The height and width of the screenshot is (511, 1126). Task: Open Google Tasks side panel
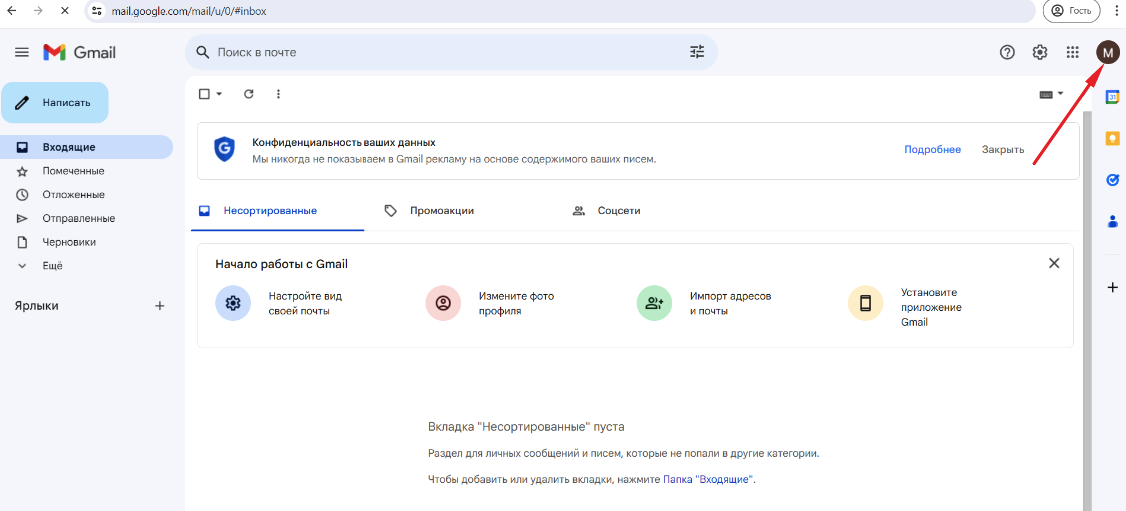tap(1112, 179)
